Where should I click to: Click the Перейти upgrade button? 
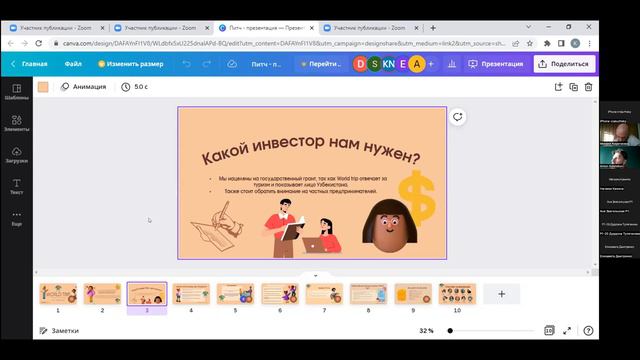point(321,64)
